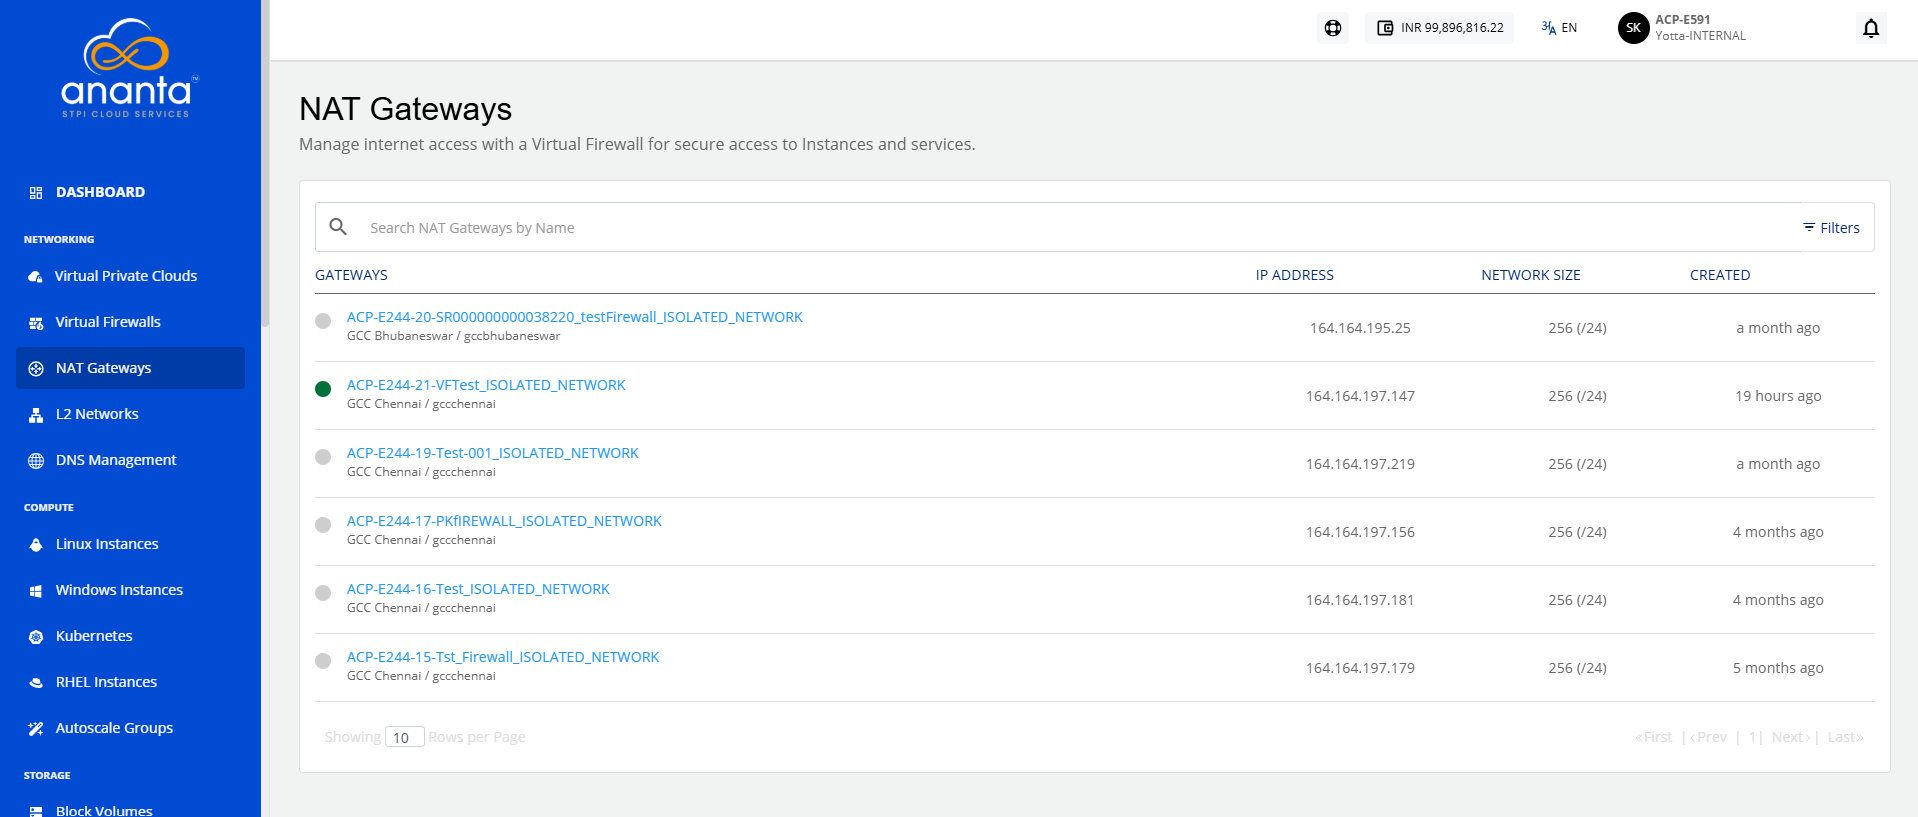Click the Dashboard grid icon
The width and height of the screenshot is (1918, 817).
36,192
